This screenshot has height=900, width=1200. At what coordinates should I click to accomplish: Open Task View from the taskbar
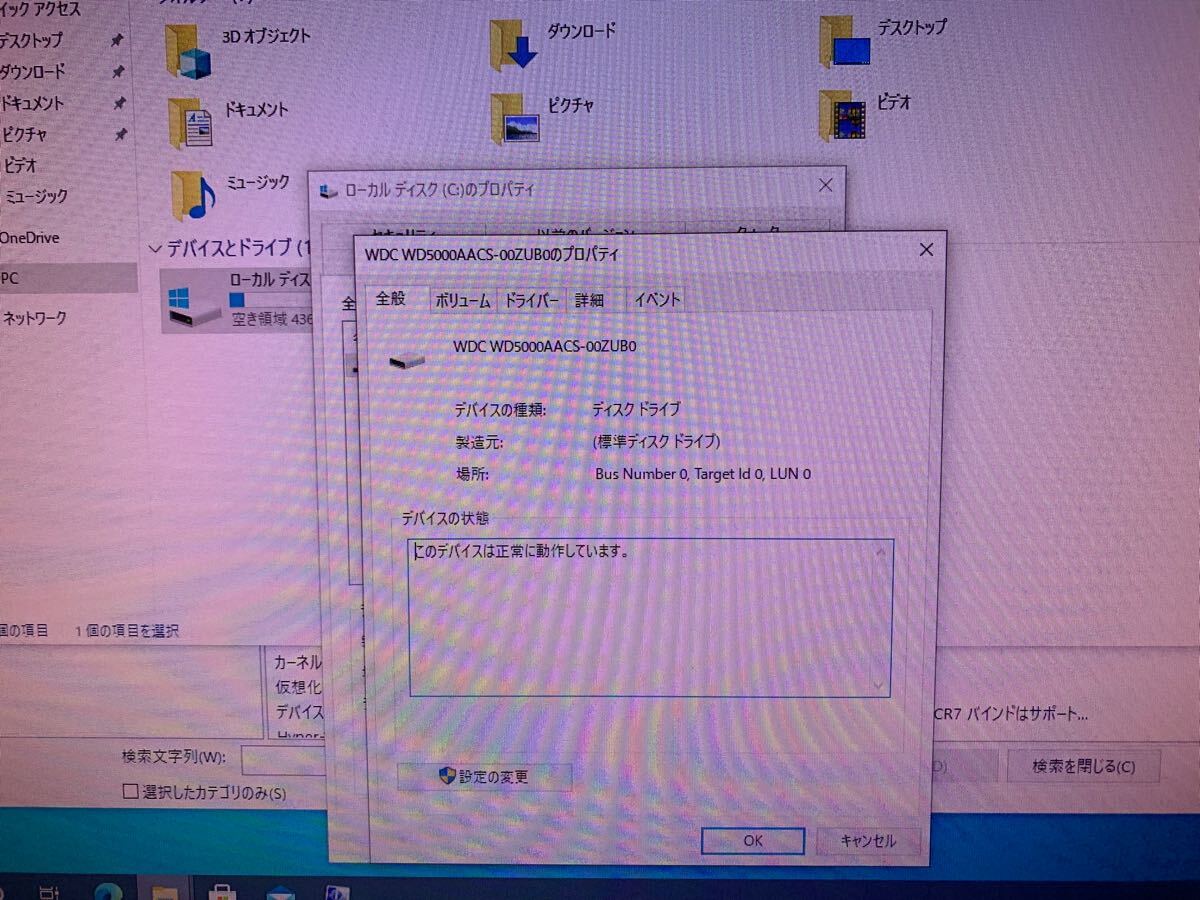click(x=50, y=891)
